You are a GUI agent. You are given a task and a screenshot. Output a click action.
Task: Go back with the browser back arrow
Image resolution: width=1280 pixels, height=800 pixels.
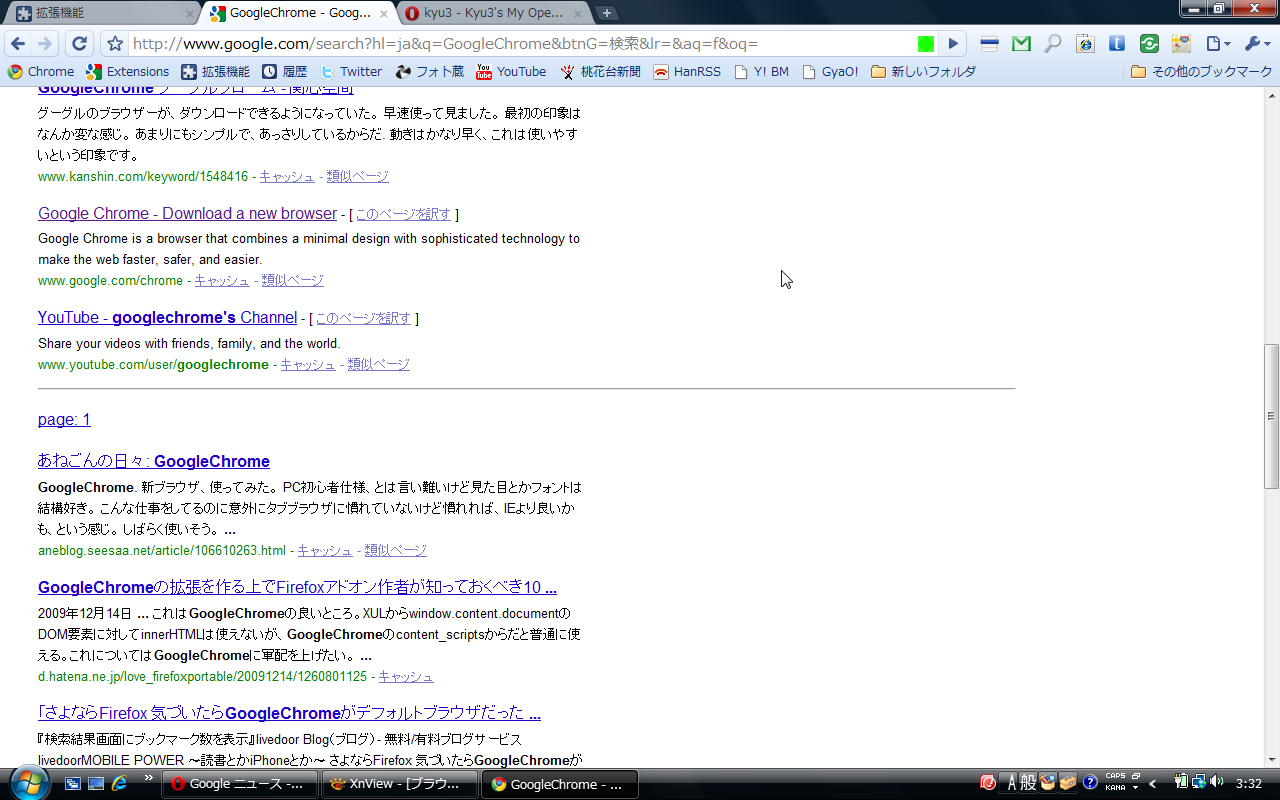pyautogui.click(x=18, y=44)
